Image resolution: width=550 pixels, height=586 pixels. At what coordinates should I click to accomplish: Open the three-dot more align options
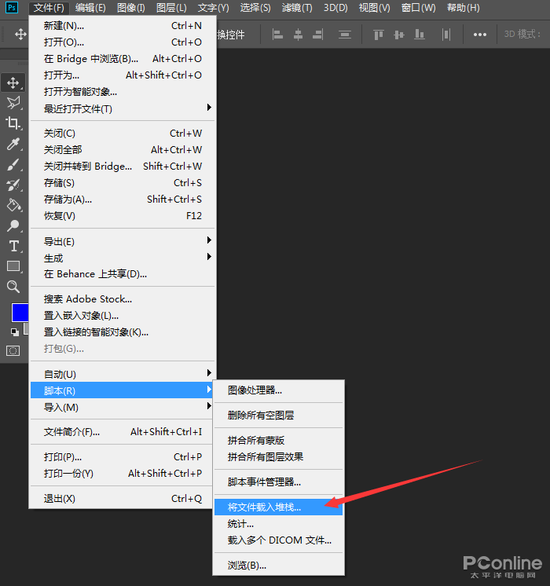pos(480,35)
